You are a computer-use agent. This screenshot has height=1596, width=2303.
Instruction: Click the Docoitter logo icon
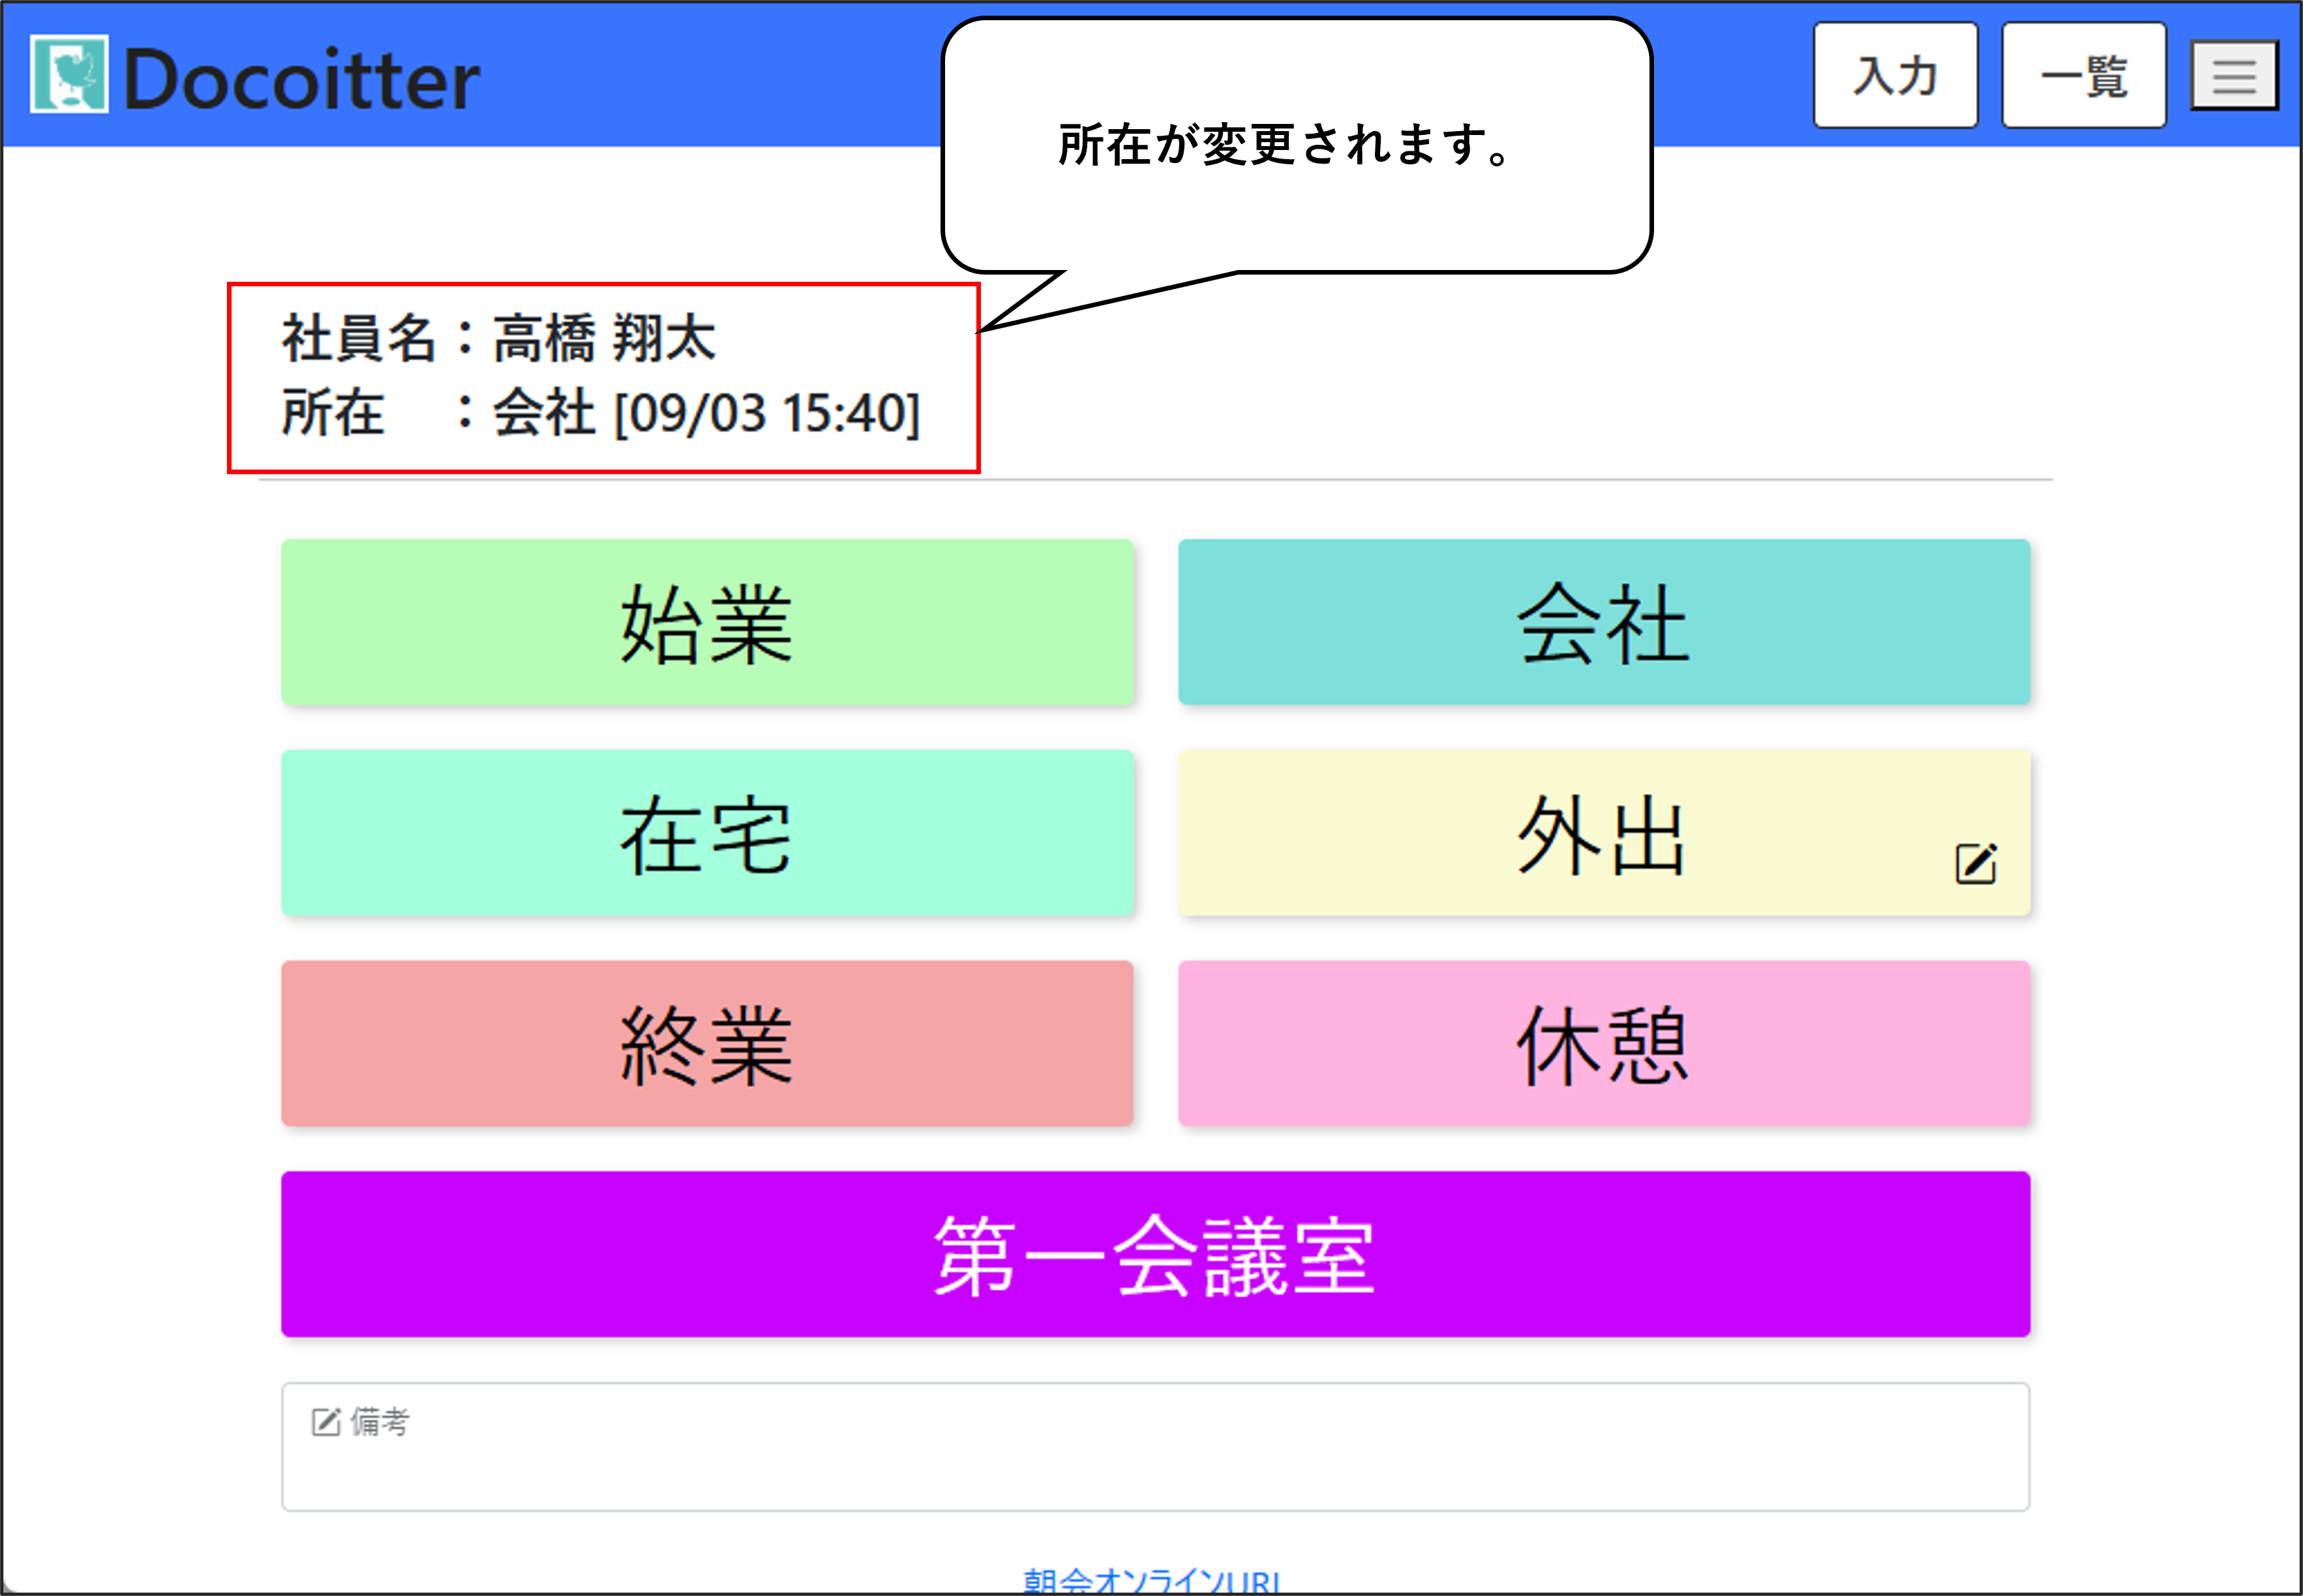click(68, 74)
